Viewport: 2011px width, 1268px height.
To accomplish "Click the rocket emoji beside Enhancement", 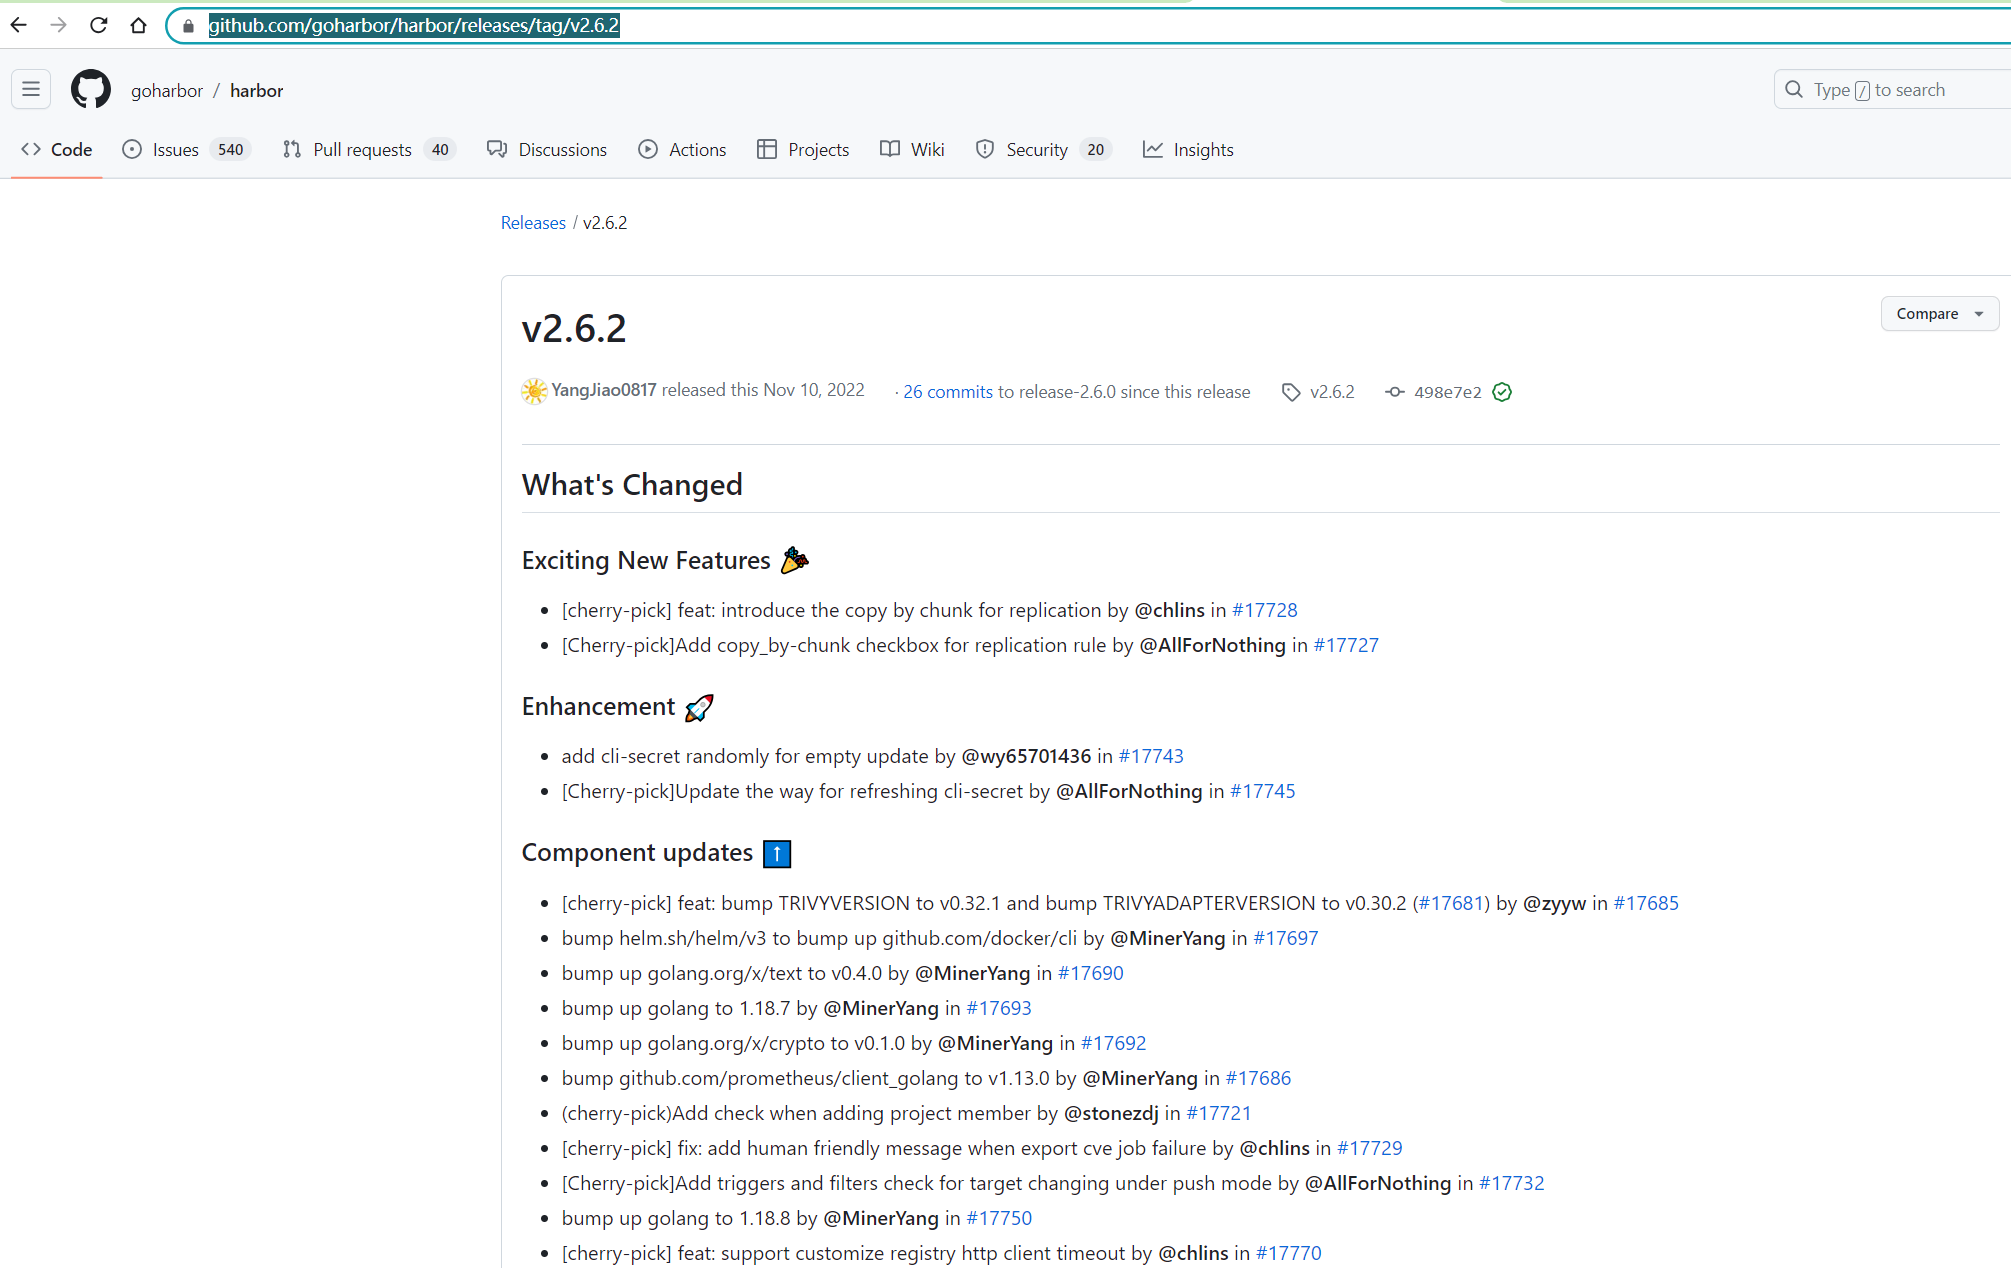I will (699, 707).
